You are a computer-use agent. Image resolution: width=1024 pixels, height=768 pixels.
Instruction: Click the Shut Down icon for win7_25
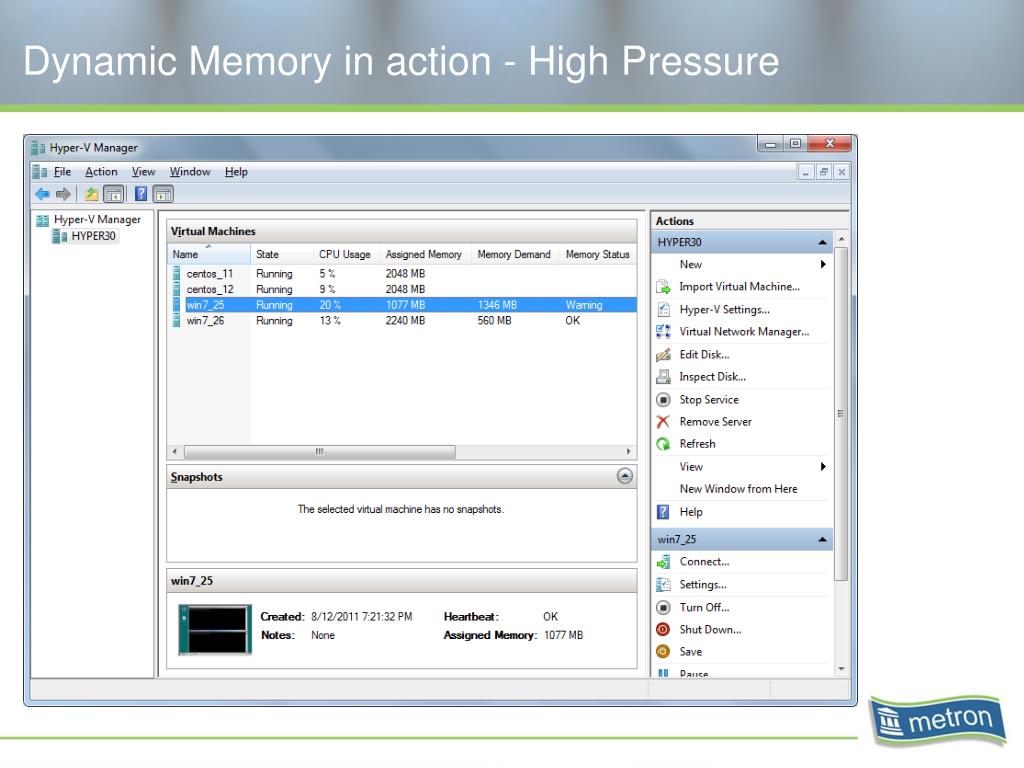[x=663, y=630]
